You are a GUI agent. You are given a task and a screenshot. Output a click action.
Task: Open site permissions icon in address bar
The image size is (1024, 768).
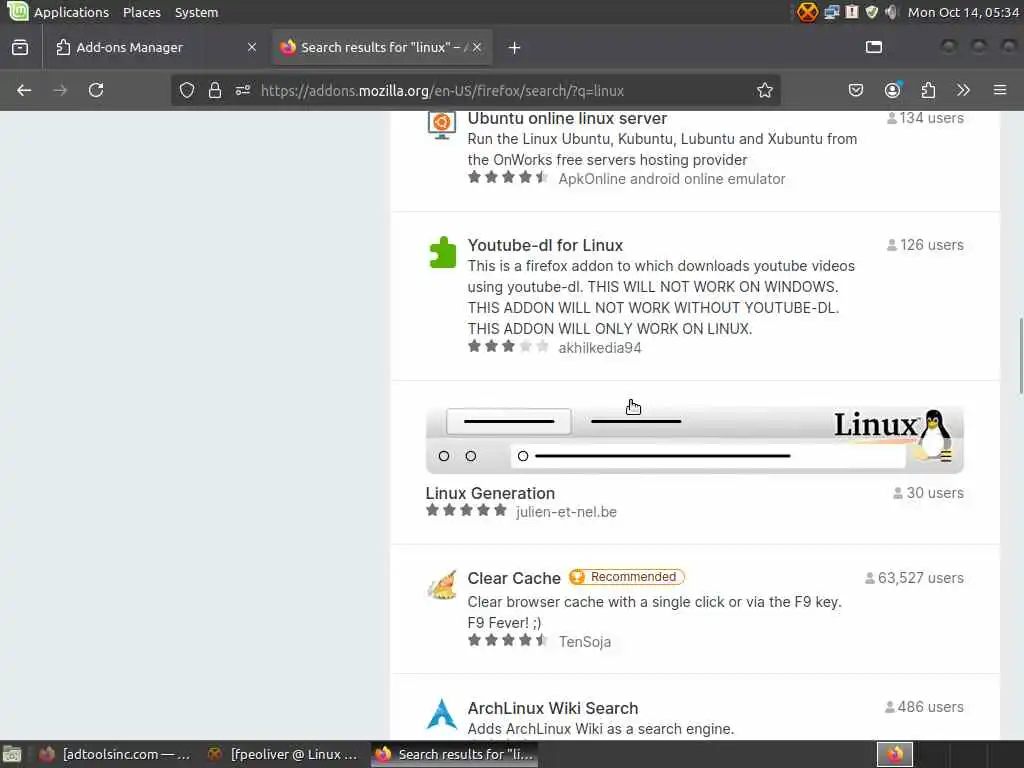pos(243,90)
